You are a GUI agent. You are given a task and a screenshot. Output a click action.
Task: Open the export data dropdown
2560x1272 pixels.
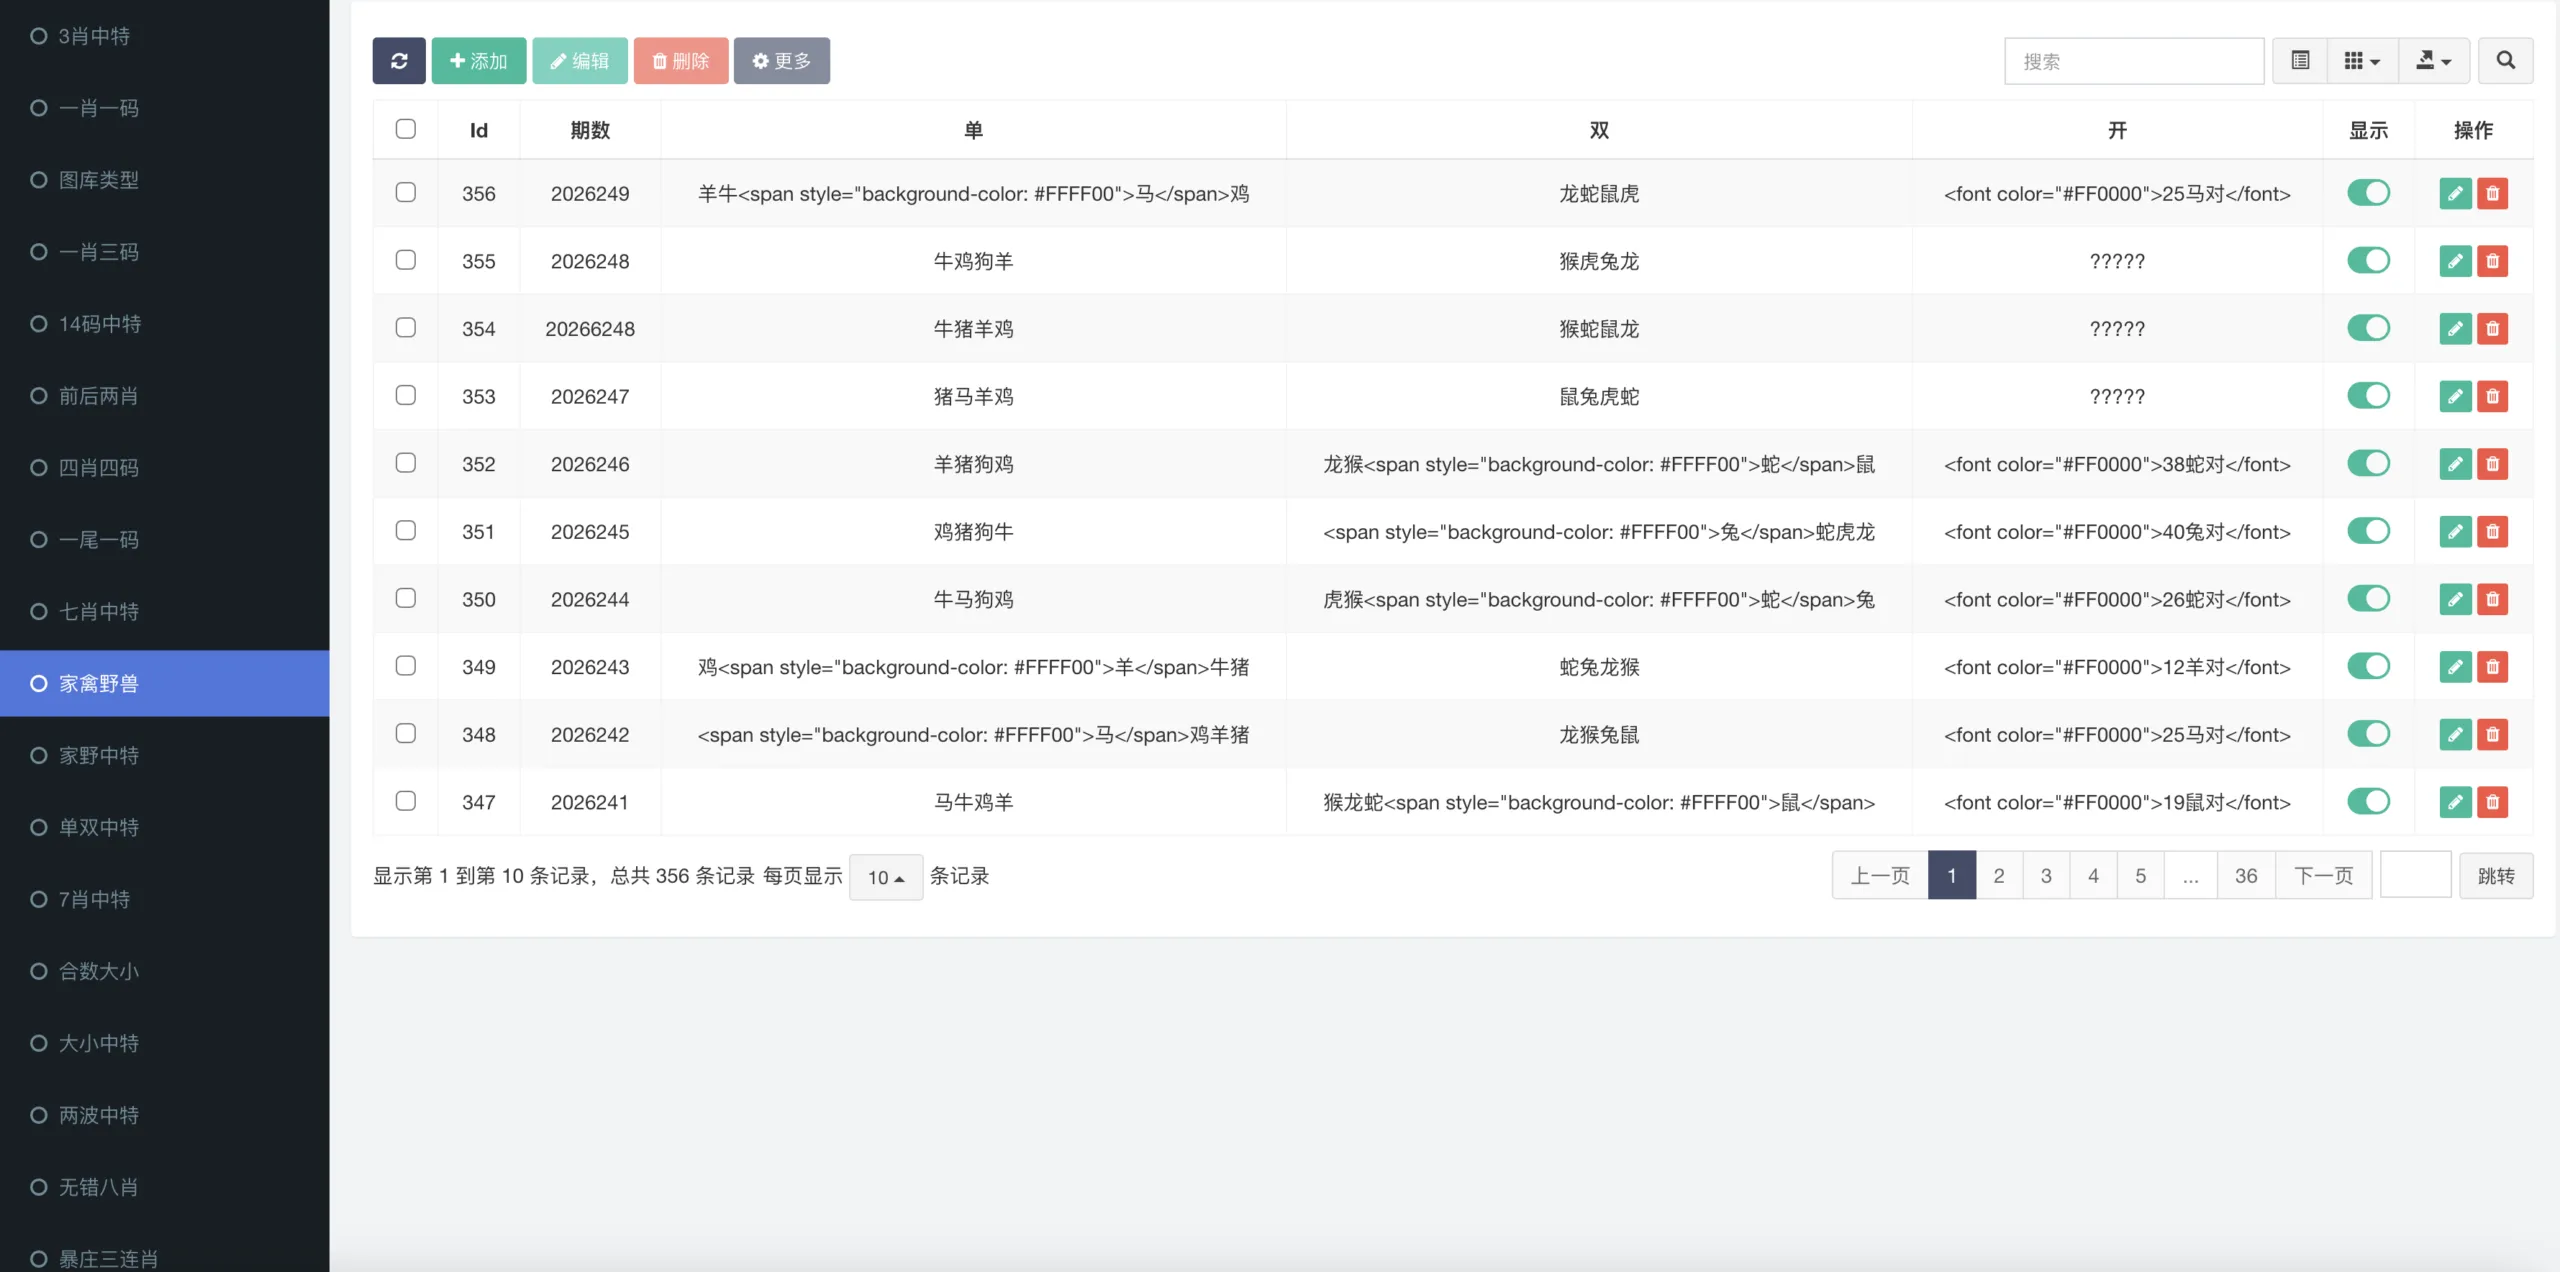tap(2434, 61)
